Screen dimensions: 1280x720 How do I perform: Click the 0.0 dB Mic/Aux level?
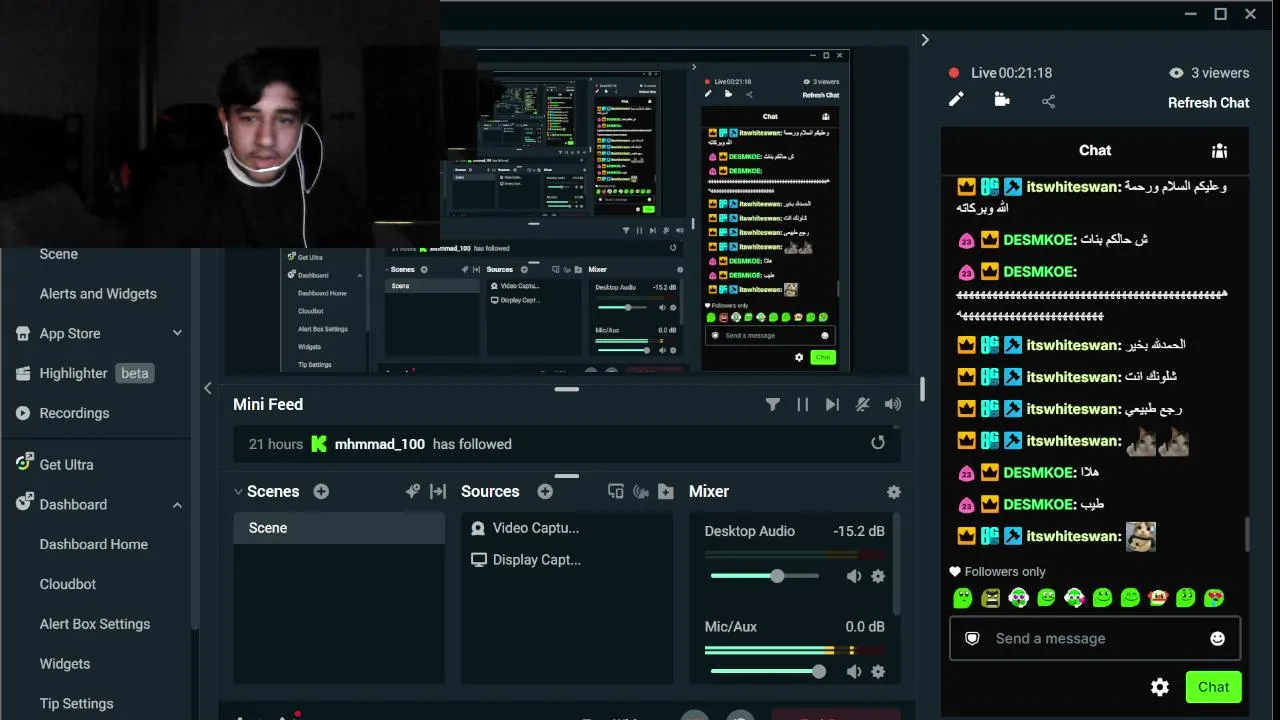[865, 627]
